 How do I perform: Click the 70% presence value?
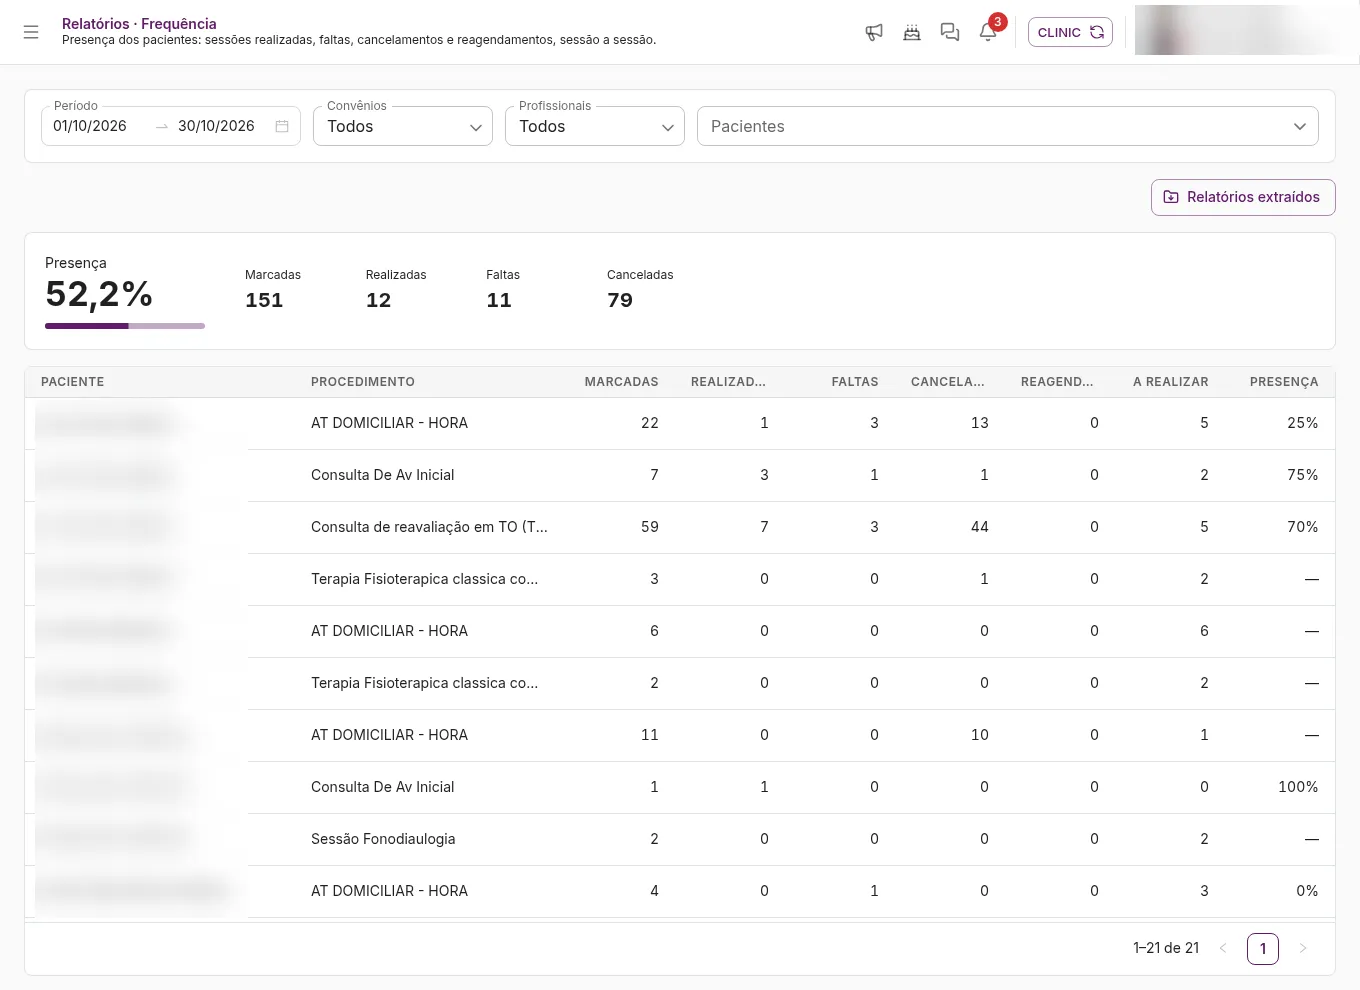1303,527
